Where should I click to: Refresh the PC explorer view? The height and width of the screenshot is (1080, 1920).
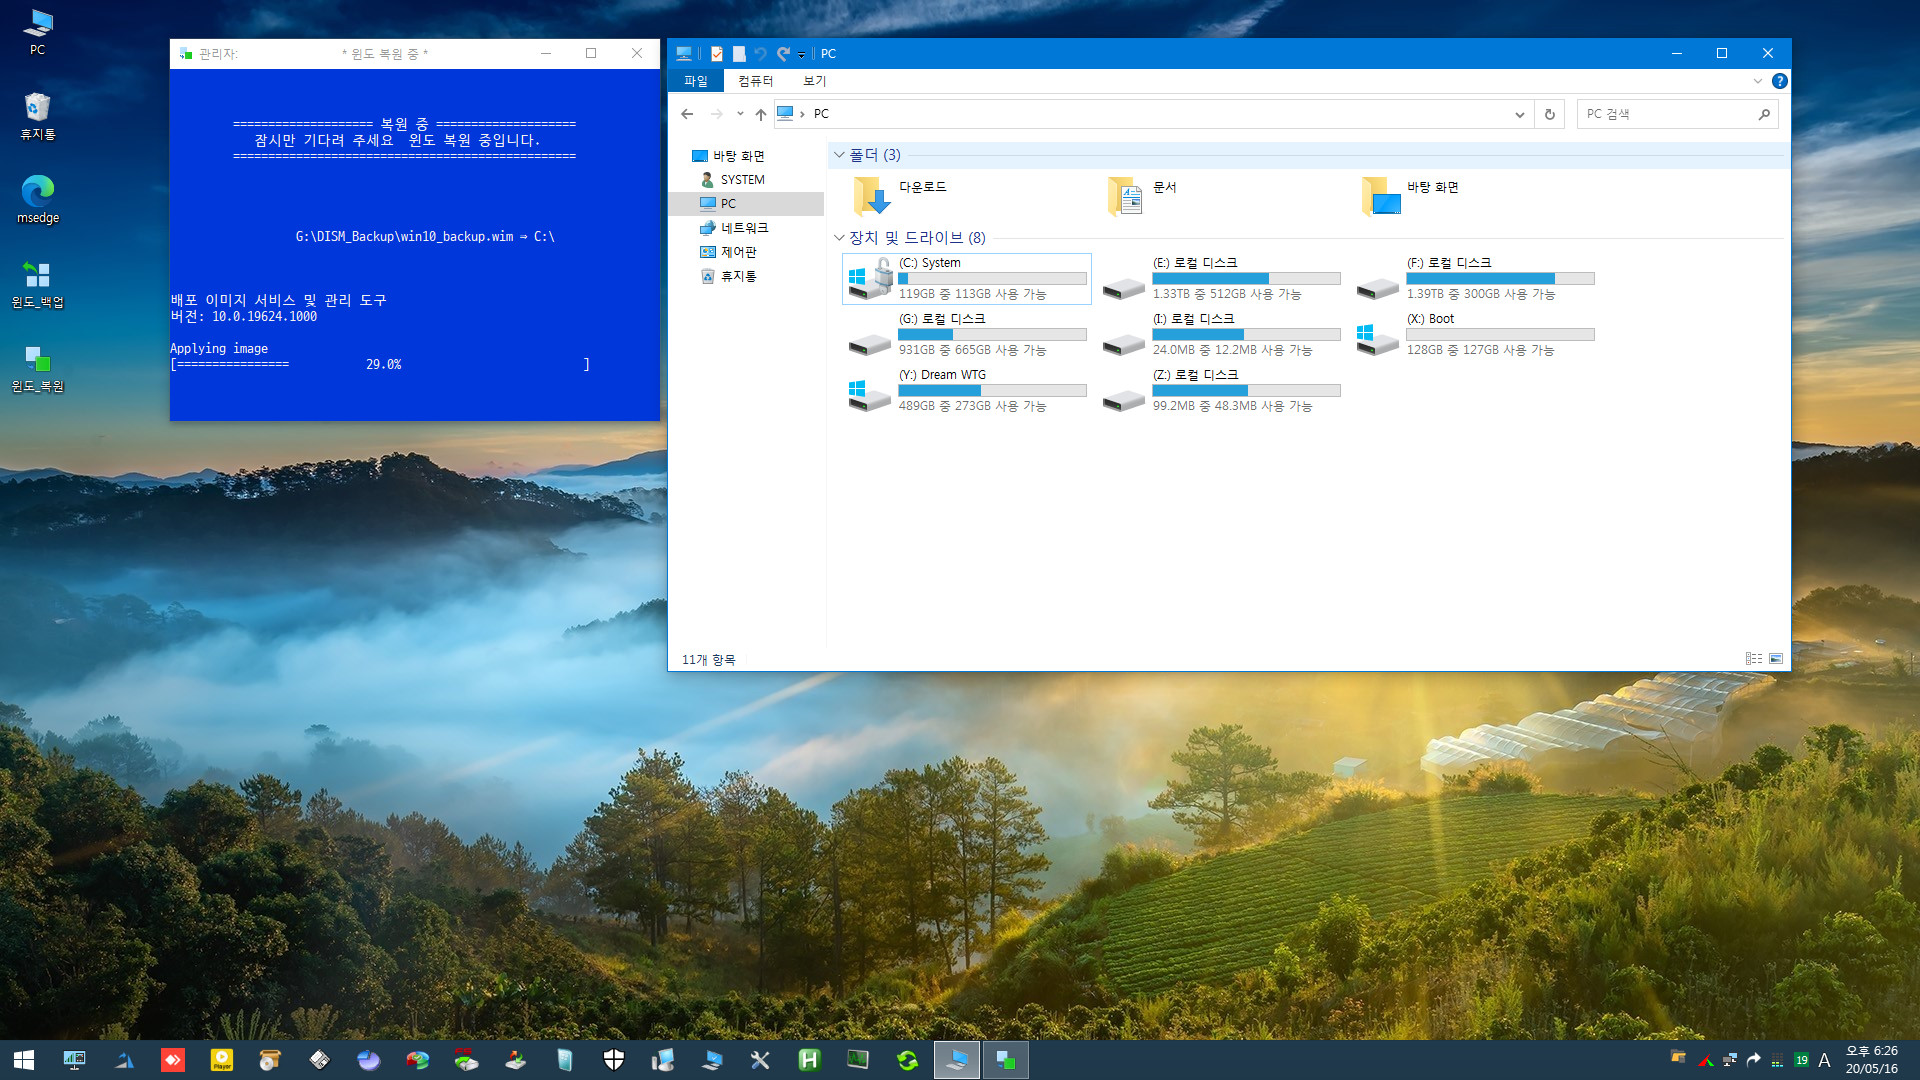[1550, 114]
